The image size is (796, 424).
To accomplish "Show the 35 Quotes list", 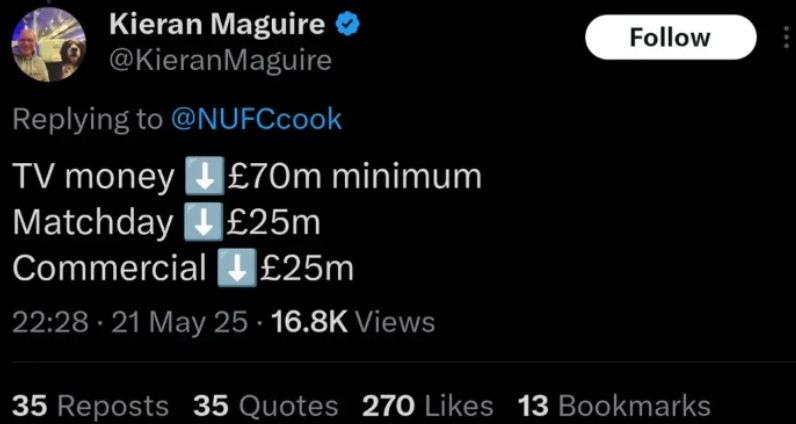I will (265, 406).
